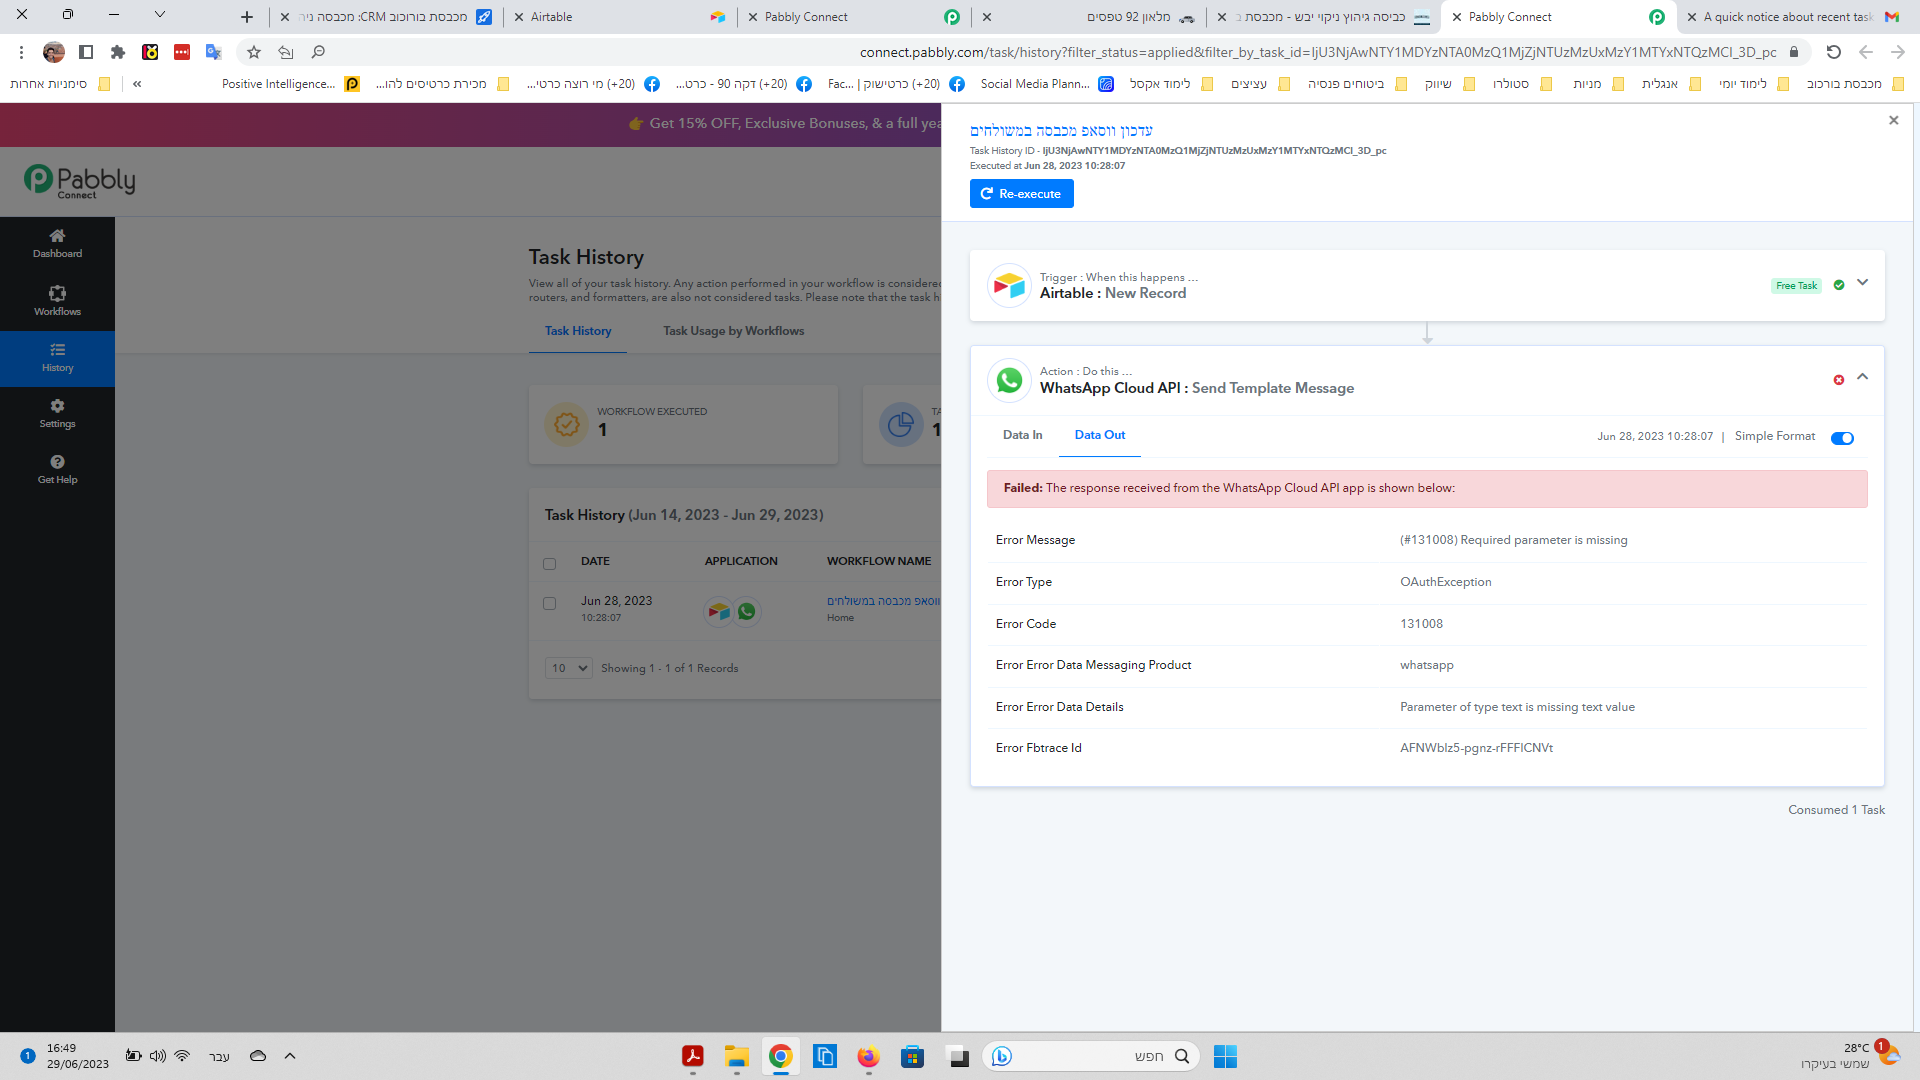Click the site lock icon in address bar

(1794, 52)
